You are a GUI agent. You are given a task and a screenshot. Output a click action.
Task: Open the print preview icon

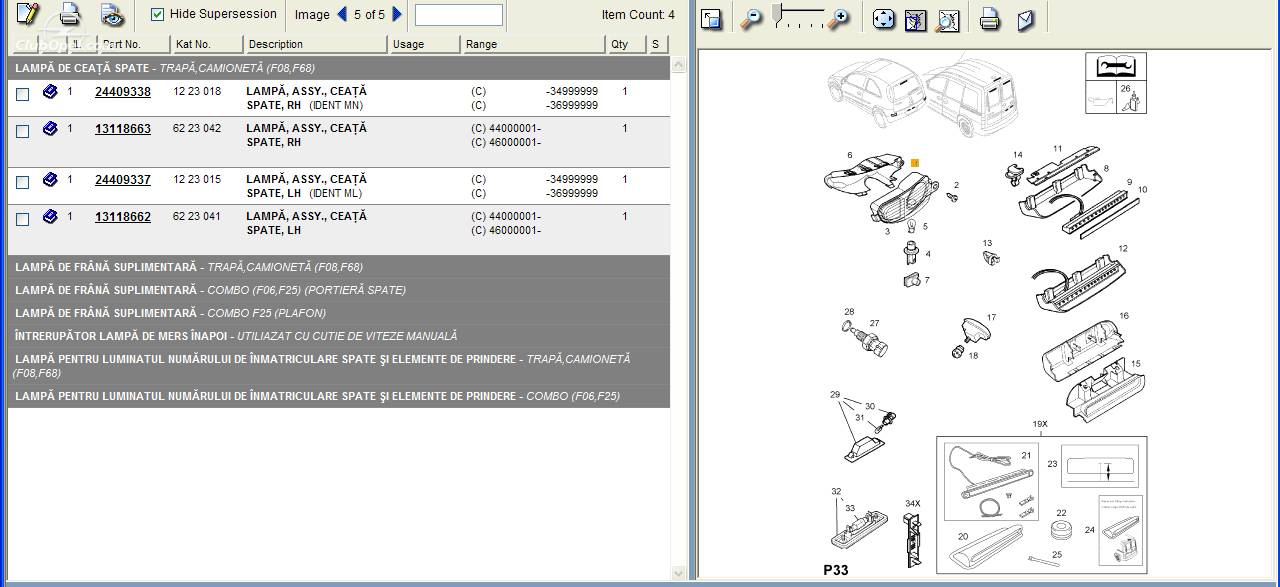coord(112,14)
